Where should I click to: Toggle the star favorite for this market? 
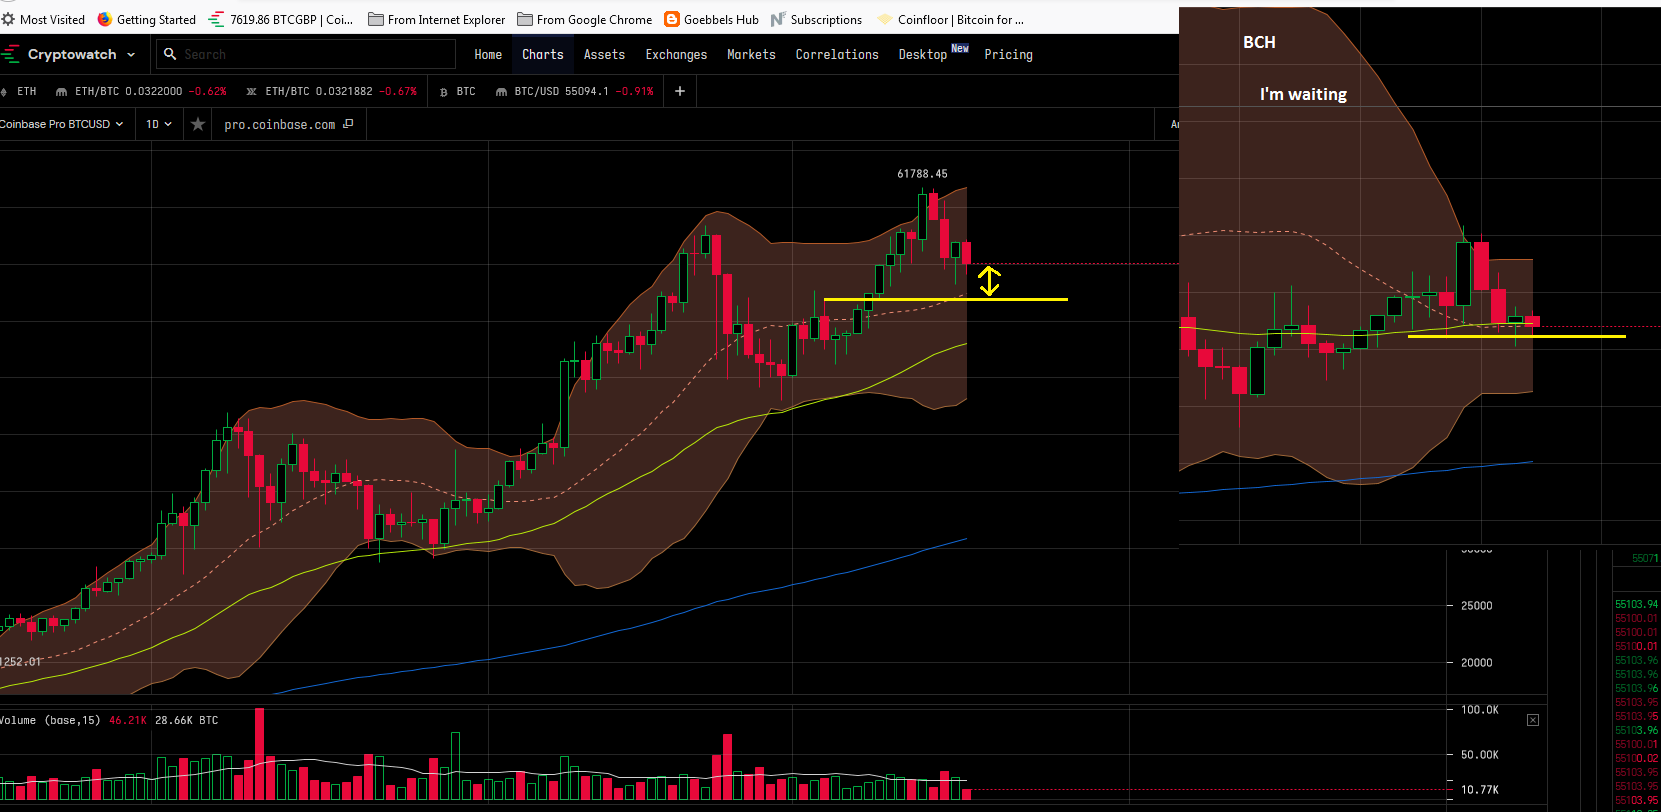click(x=198, y=124)
